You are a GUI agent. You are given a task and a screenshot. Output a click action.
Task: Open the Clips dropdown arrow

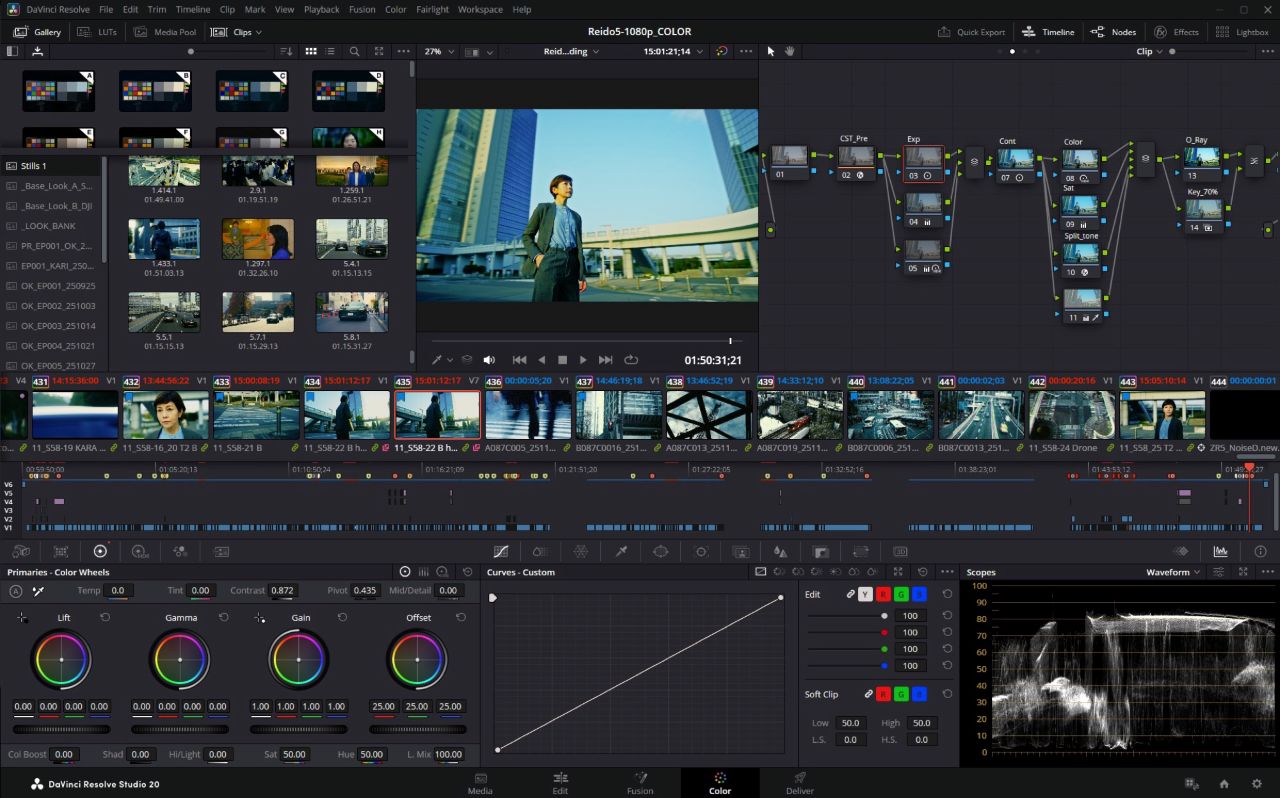(x=258, y=32)
